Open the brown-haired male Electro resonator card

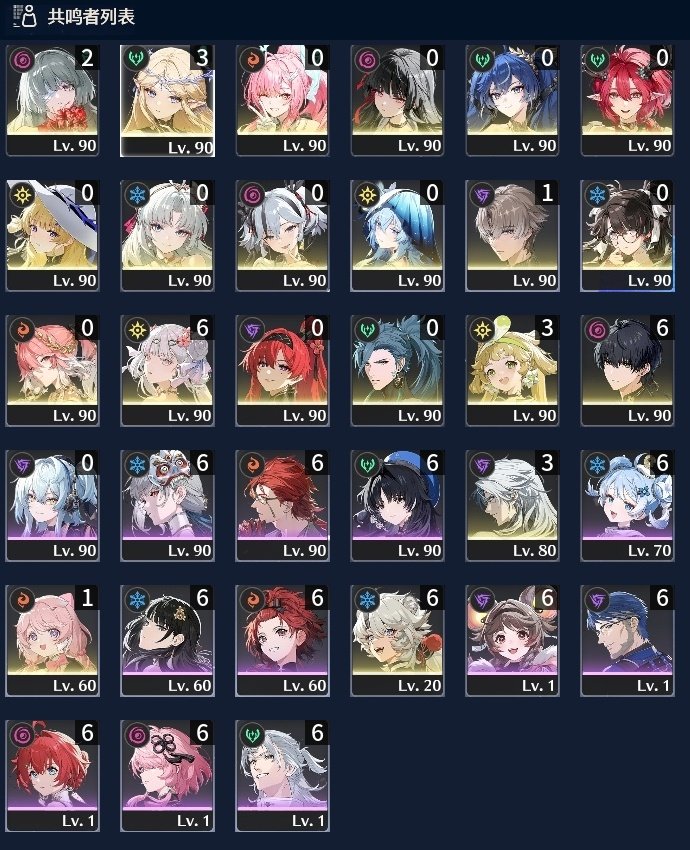(x=512, y=236)
